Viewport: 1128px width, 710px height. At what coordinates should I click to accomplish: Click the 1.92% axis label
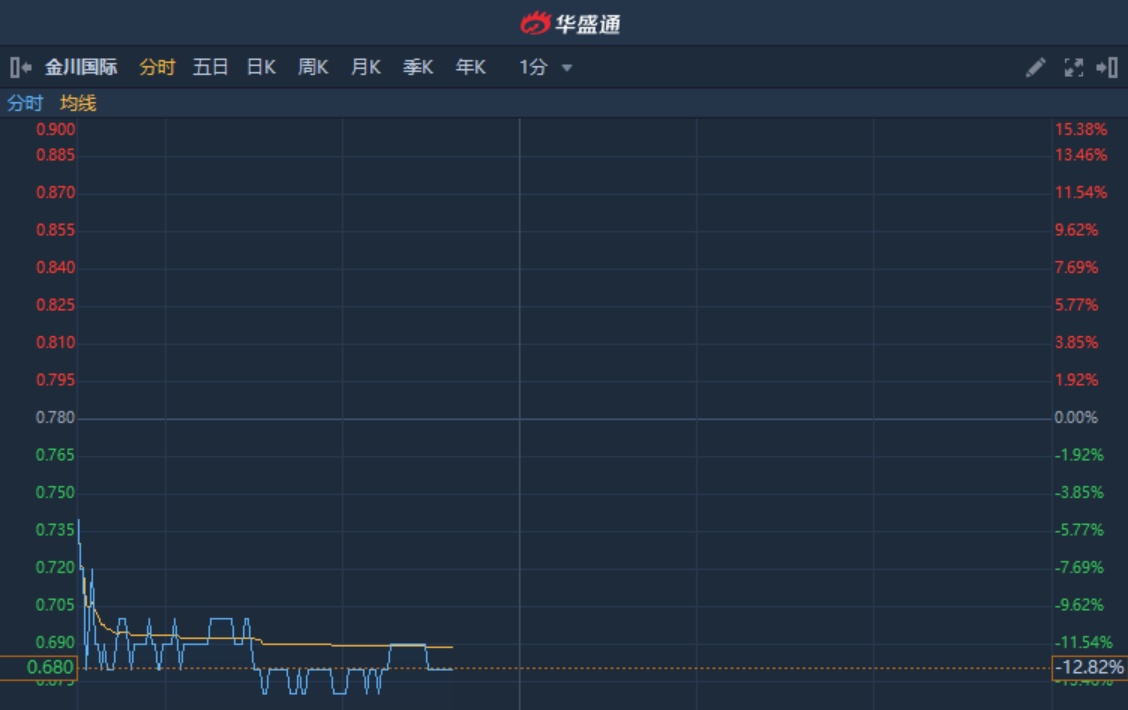point(1076,380)
